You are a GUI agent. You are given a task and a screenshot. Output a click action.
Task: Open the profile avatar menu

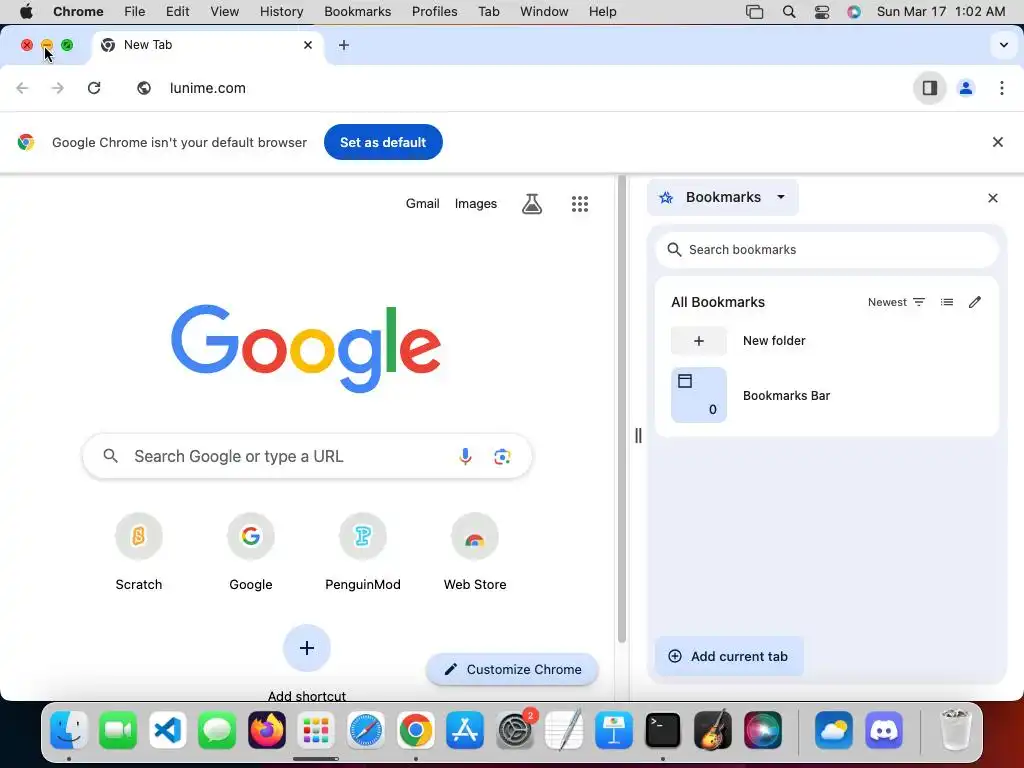click(x=965, y=88)
